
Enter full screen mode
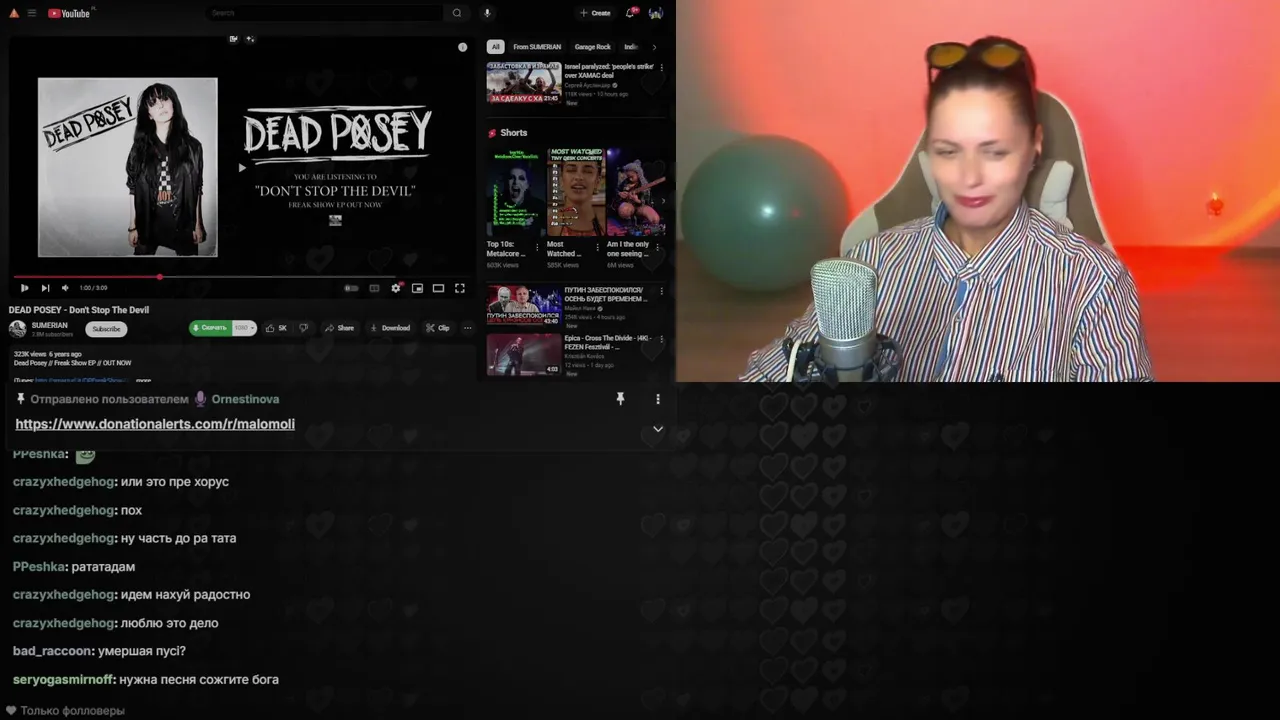click(x=460, y=288)
